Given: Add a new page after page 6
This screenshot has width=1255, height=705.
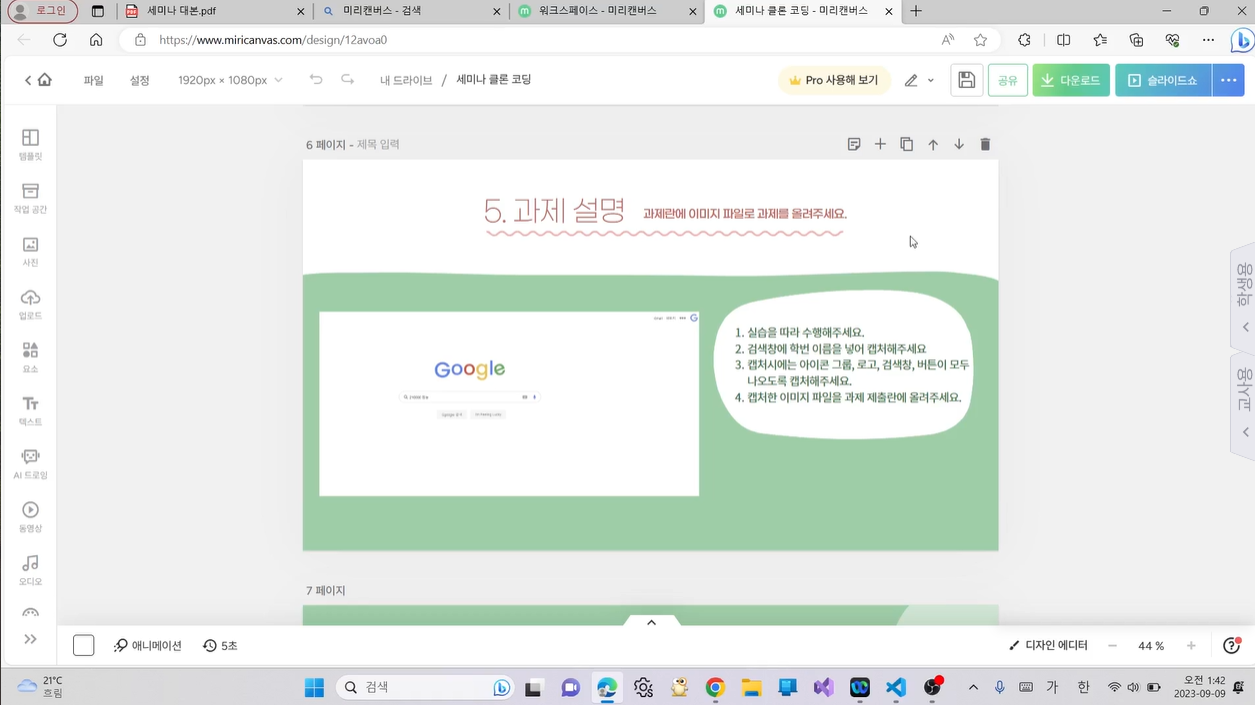Looking at the screenshot, I should [x=880, y=144].
